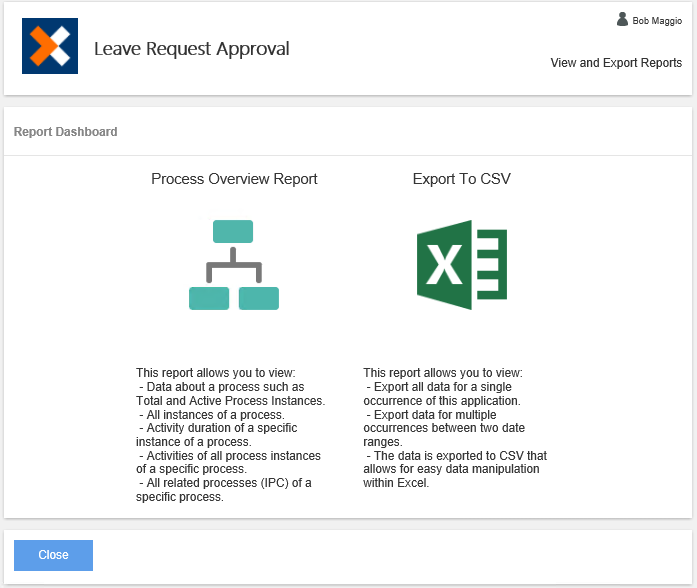The image size is (697, 588).
Task: Click the Excel Export To CSV icon
Action: pyautogui.click(x=462, y=265)
